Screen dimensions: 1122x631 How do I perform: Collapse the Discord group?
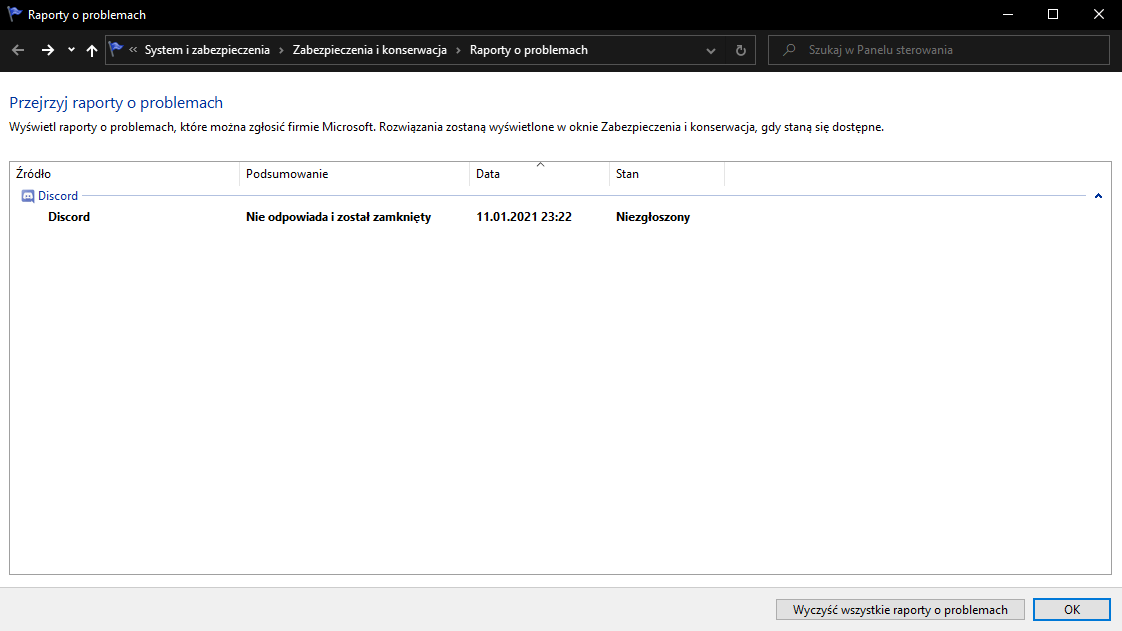pos(1098,196)
